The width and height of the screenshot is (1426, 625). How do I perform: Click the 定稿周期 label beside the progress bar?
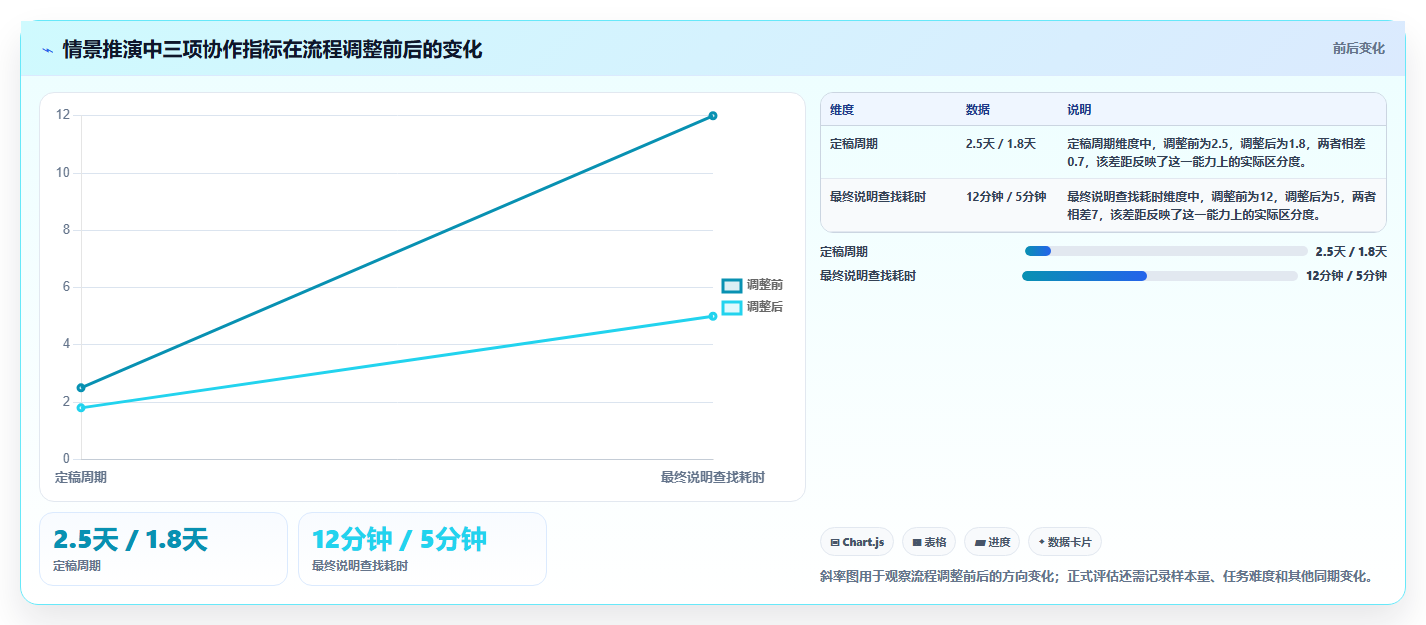[x=844, y=252]
